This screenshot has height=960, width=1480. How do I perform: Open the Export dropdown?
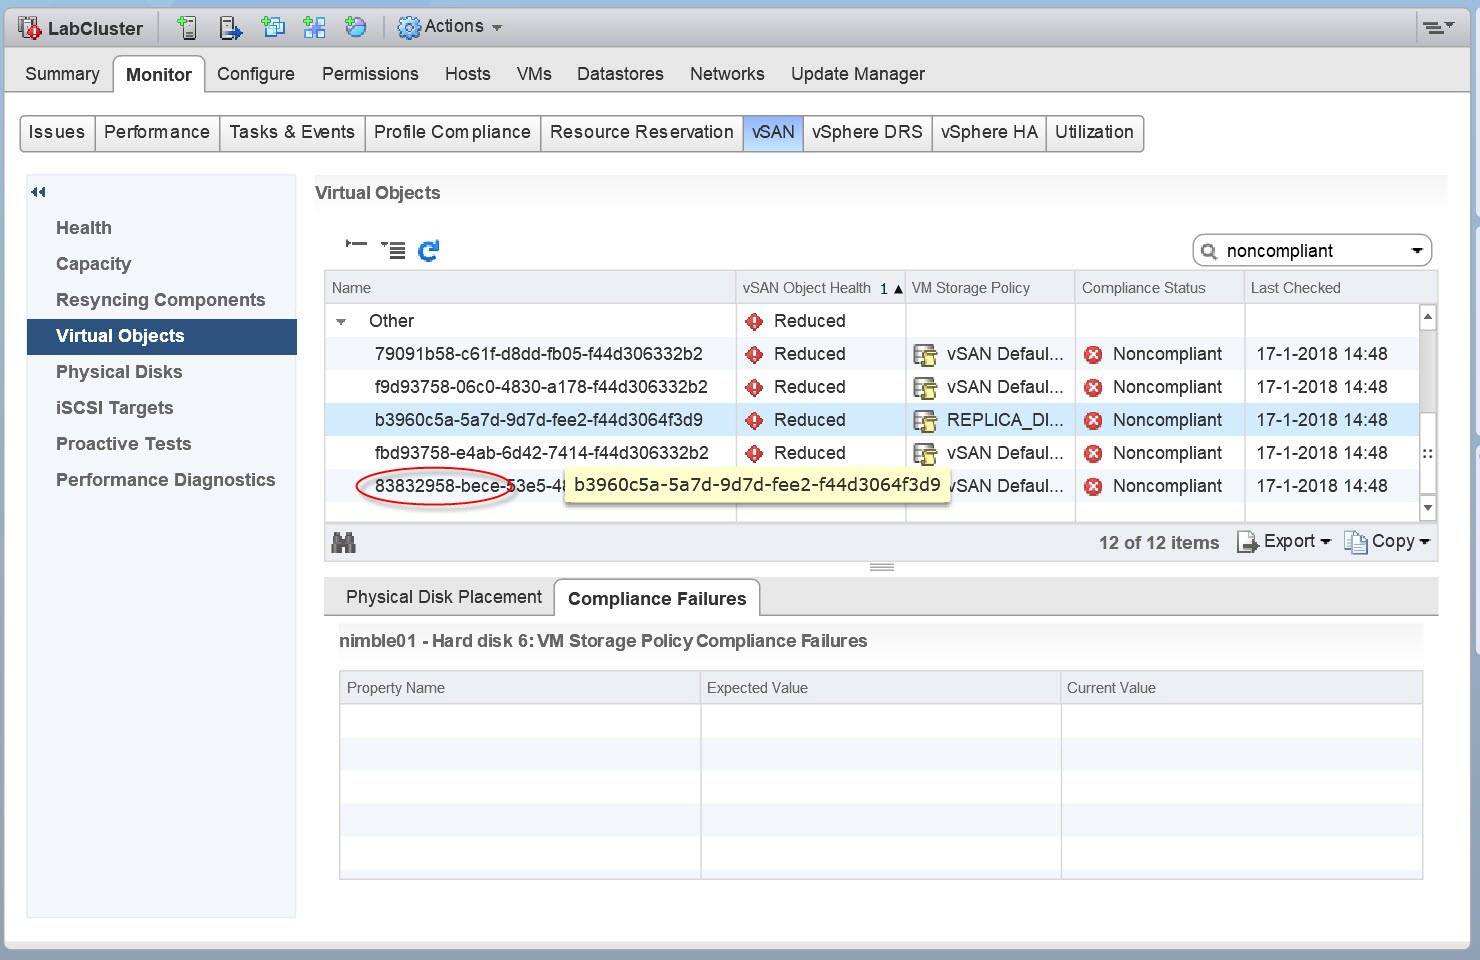coord(1286,542)
